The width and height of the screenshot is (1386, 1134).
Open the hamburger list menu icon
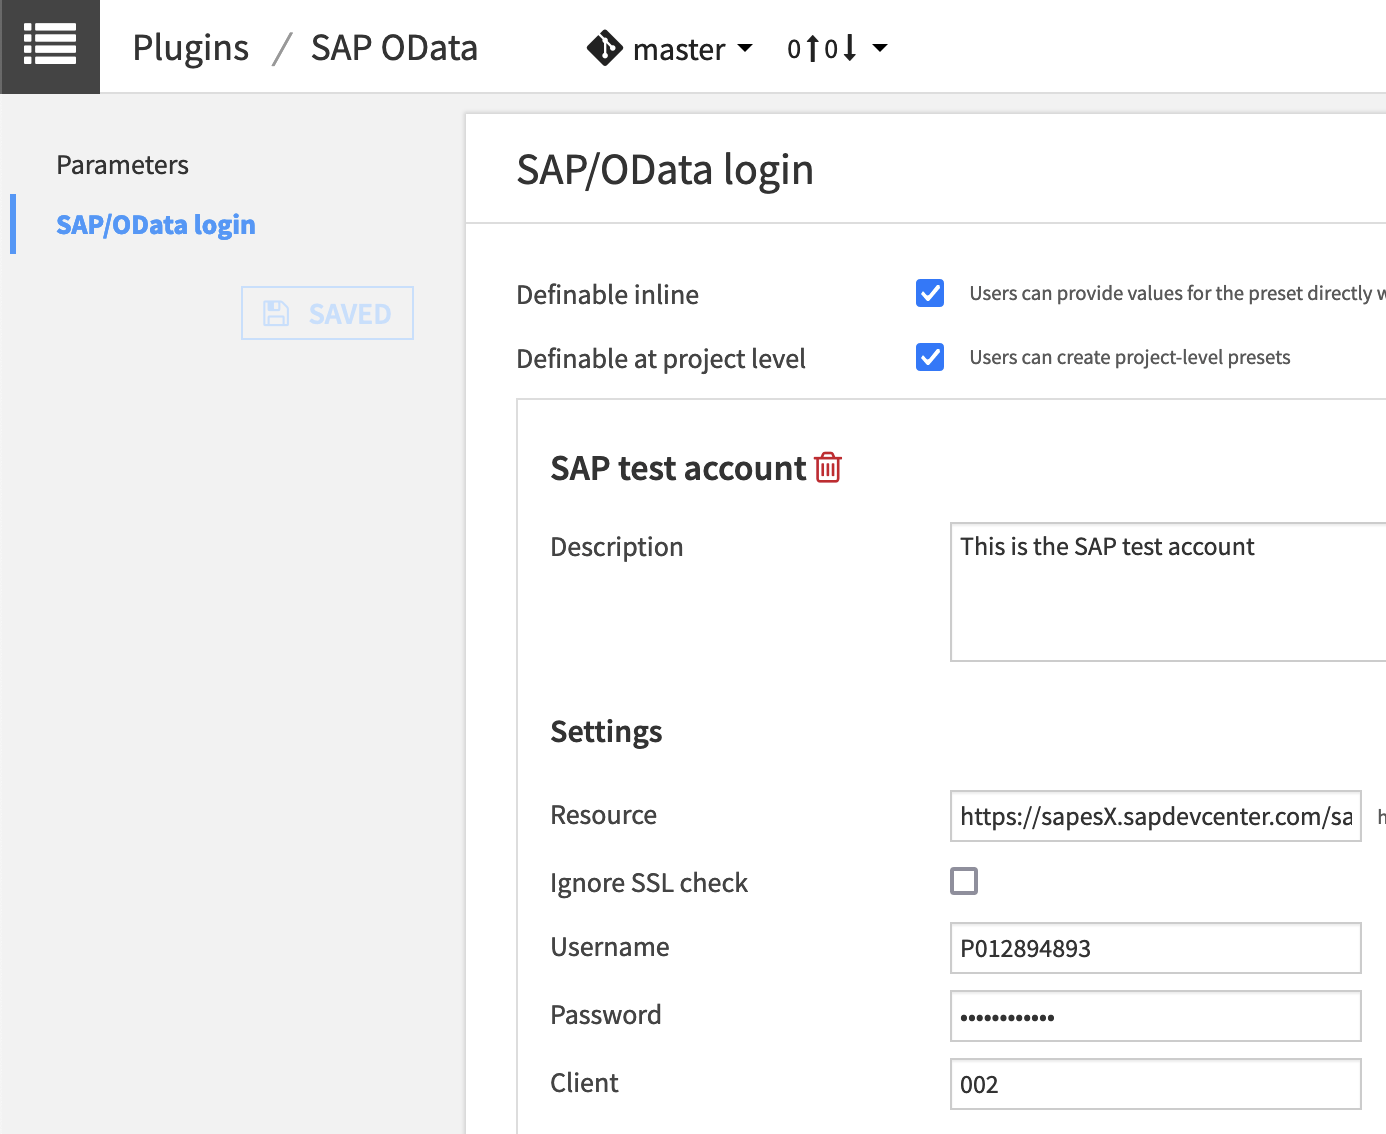click(50, 46)
